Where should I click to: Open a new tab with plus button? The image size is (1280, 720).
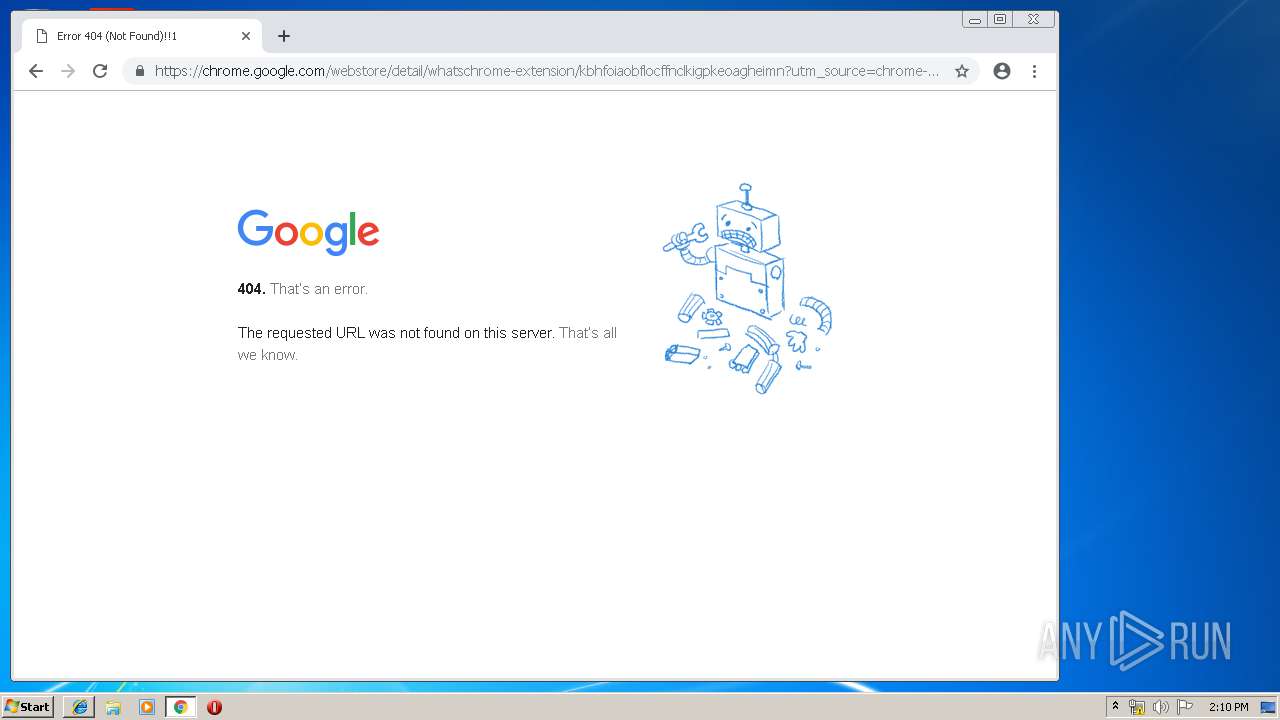click(x=284, y=36)
